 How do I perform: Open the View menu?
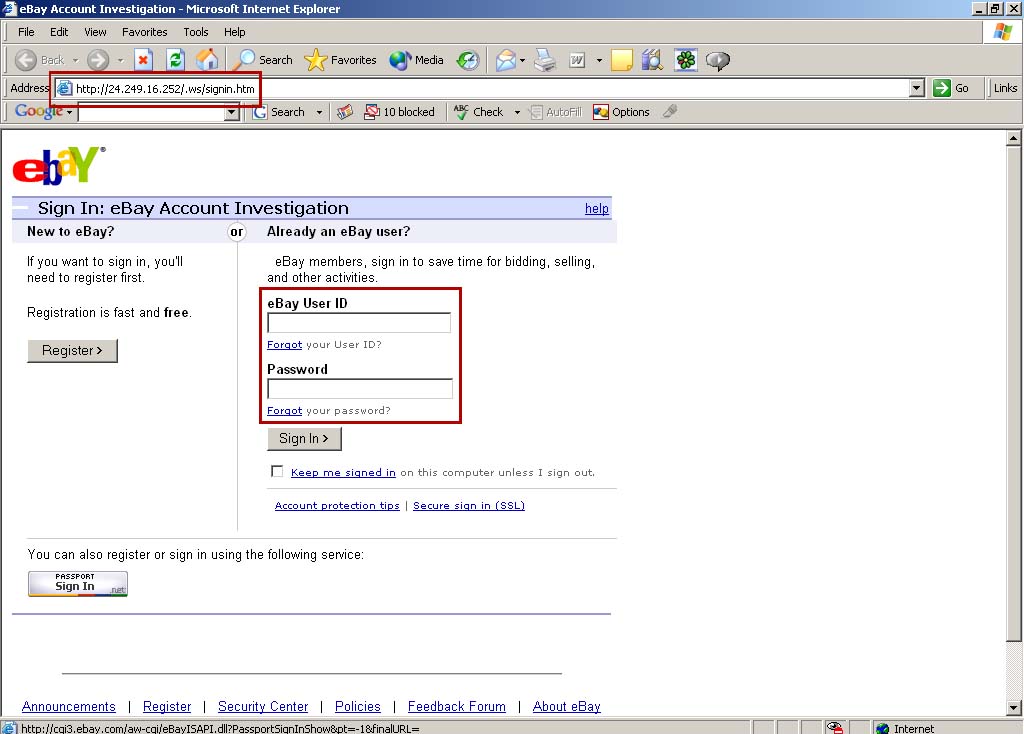click(95, 32)
